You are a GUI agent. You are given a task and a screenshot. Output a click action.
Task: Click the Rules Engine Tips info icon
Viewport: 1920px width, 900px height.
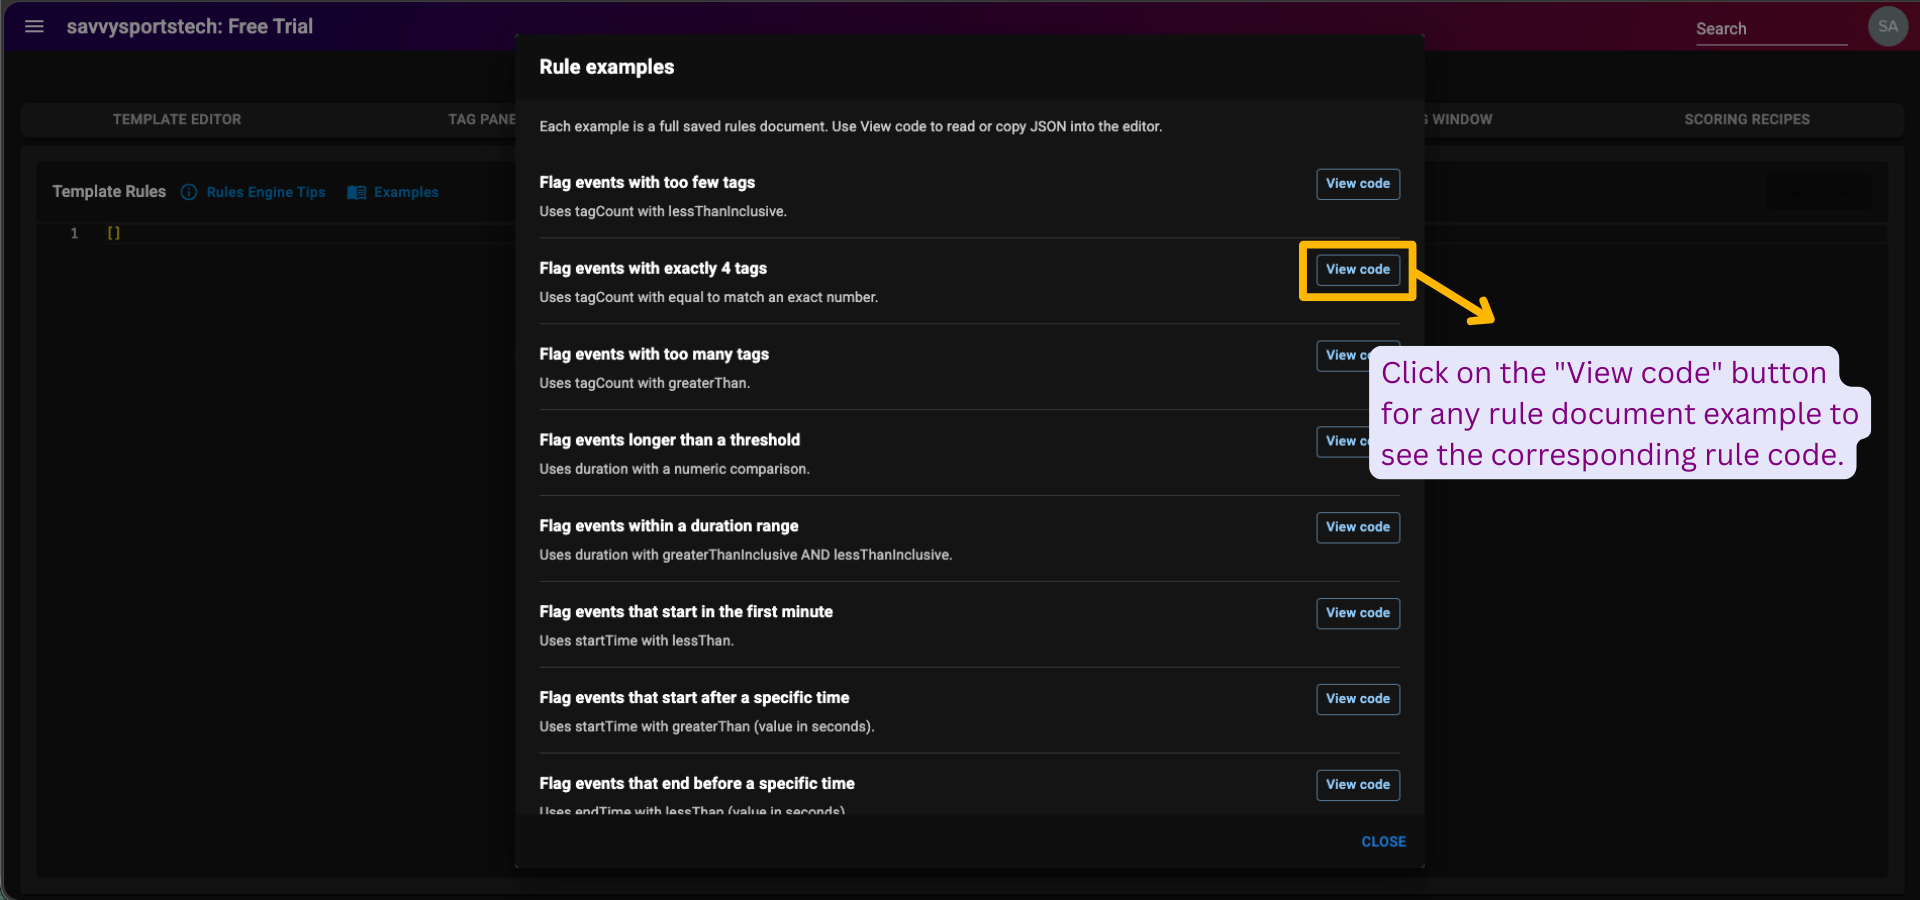pyautogui.click(x=189, y=192)
